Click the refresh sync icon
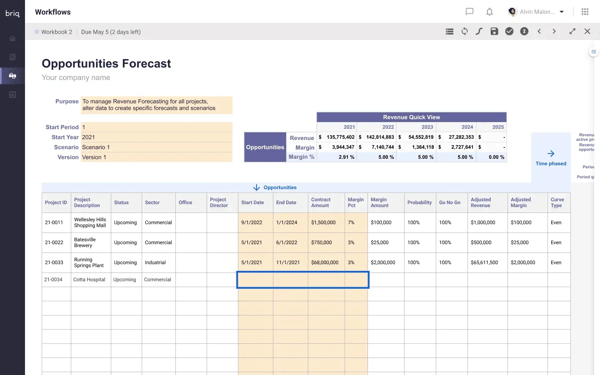Image resolution: width=600 pixels, height=375 pixels. tap(465, 32)
